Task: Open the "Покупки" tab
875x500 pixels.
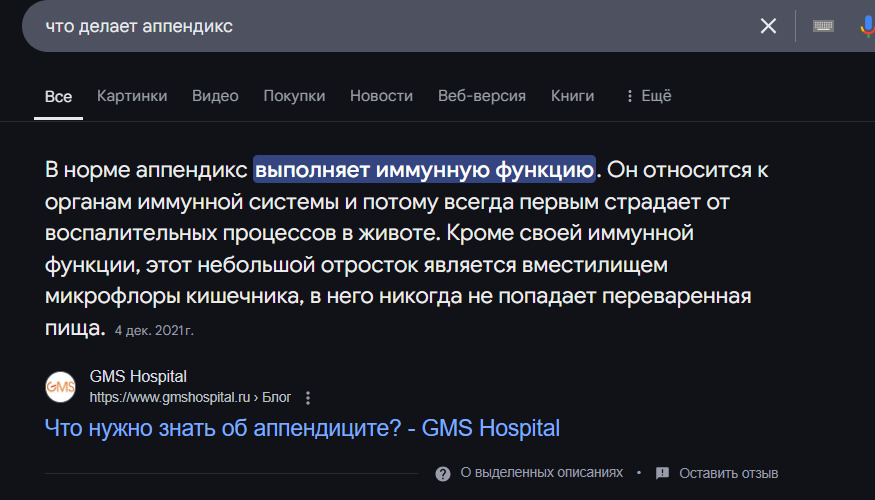Action: coord(294,96)
